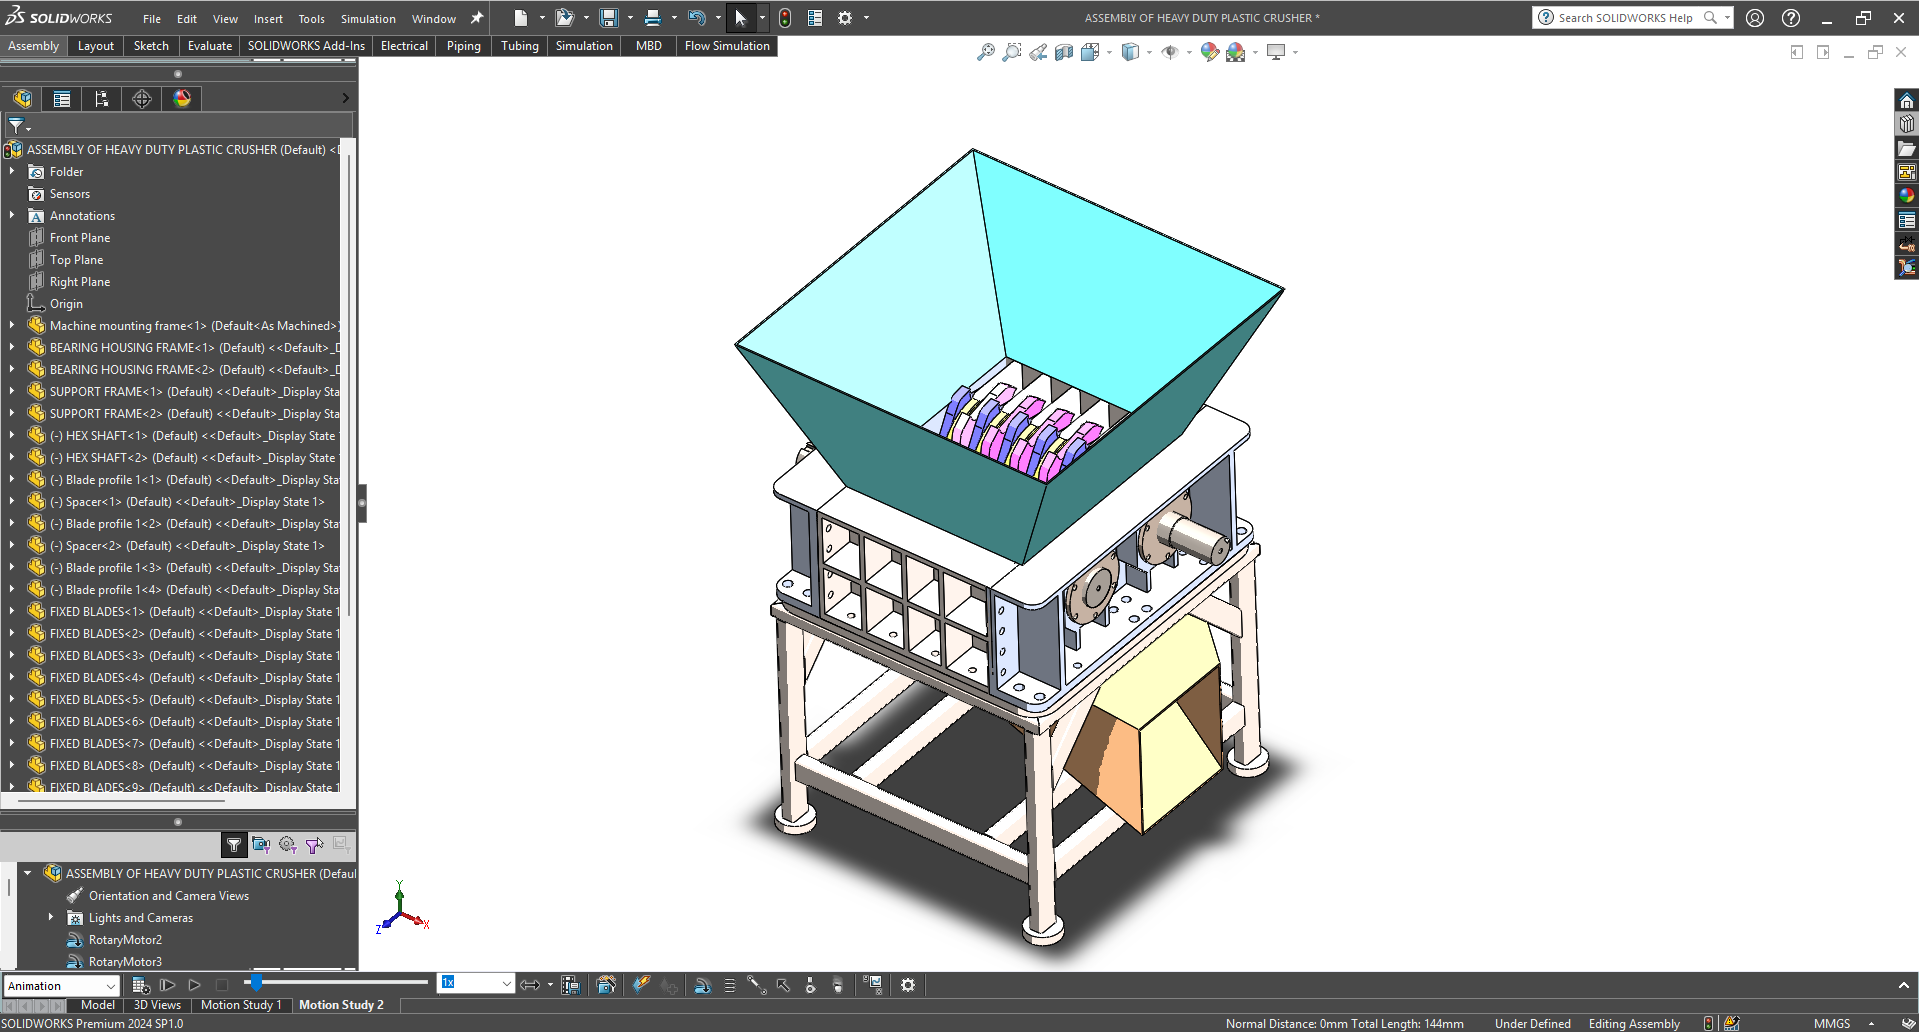Switch to the Evaluate ribbon tab
This screenshot has height=1032, width=1919.
coord(209,46)
